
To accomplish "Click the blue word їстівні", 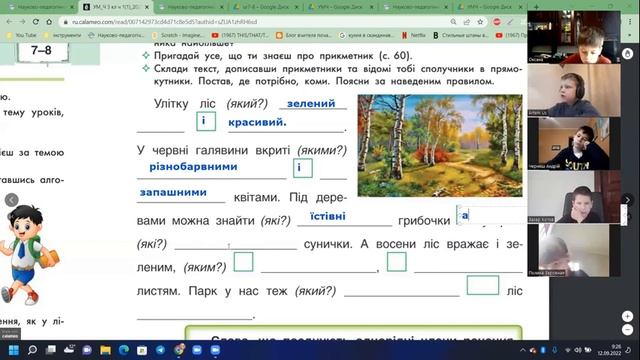I will coord(328,216).
